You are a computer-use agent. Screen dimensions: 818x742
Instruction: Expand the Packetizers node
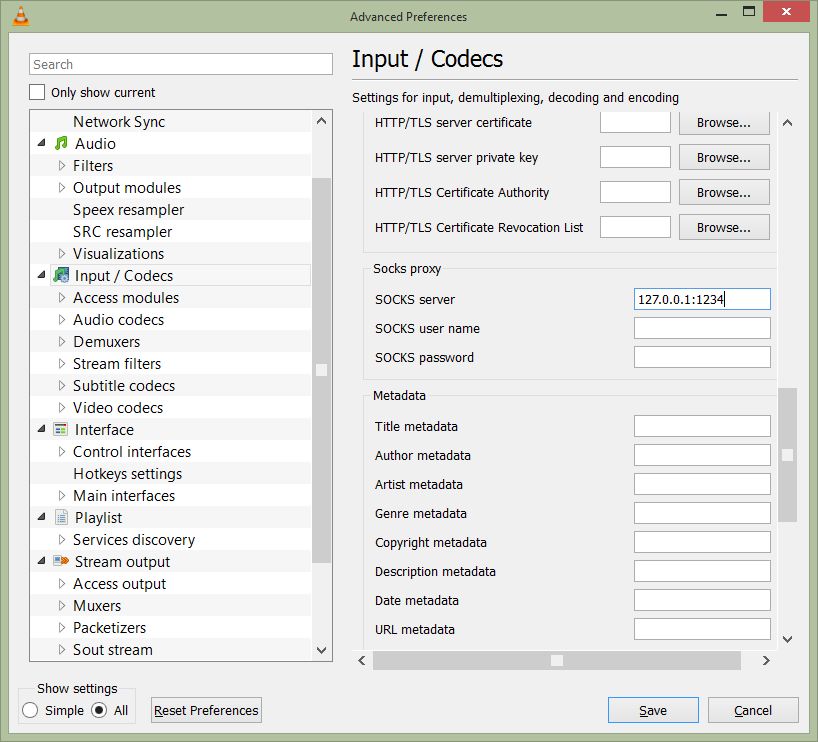point(62,627)
